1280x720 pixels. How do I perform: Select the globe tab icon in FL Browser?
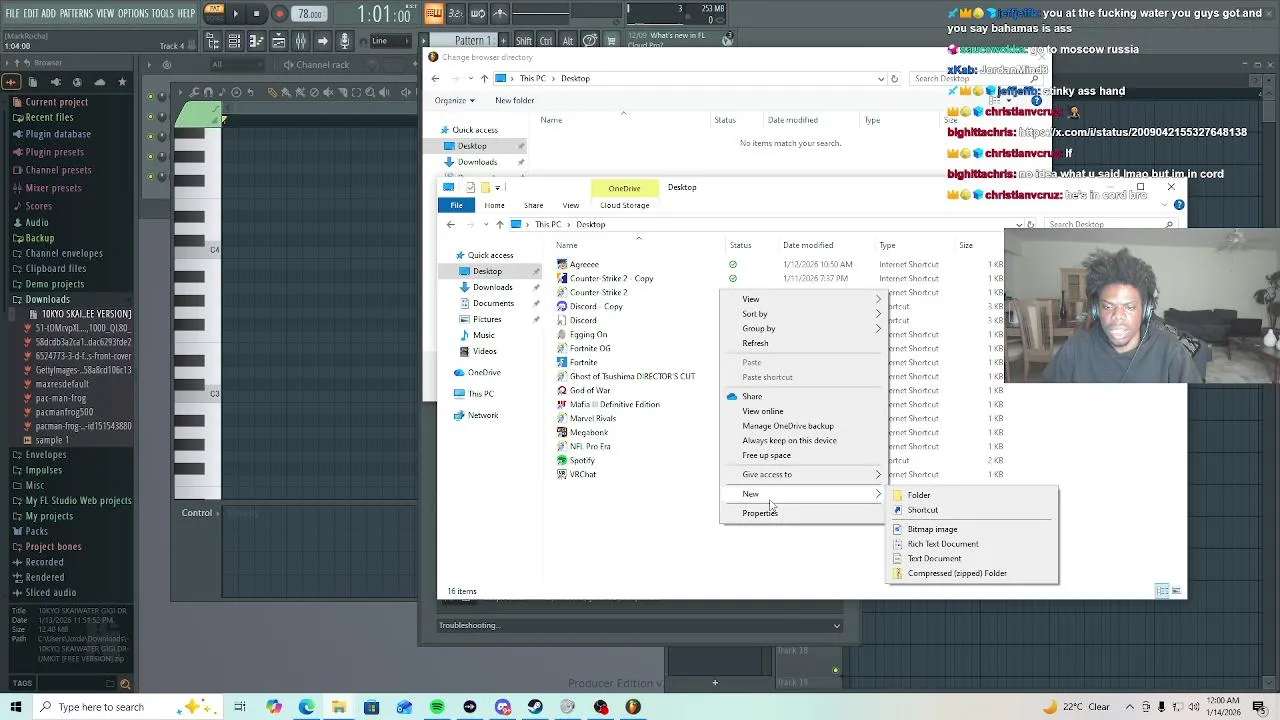coord(77,82)
